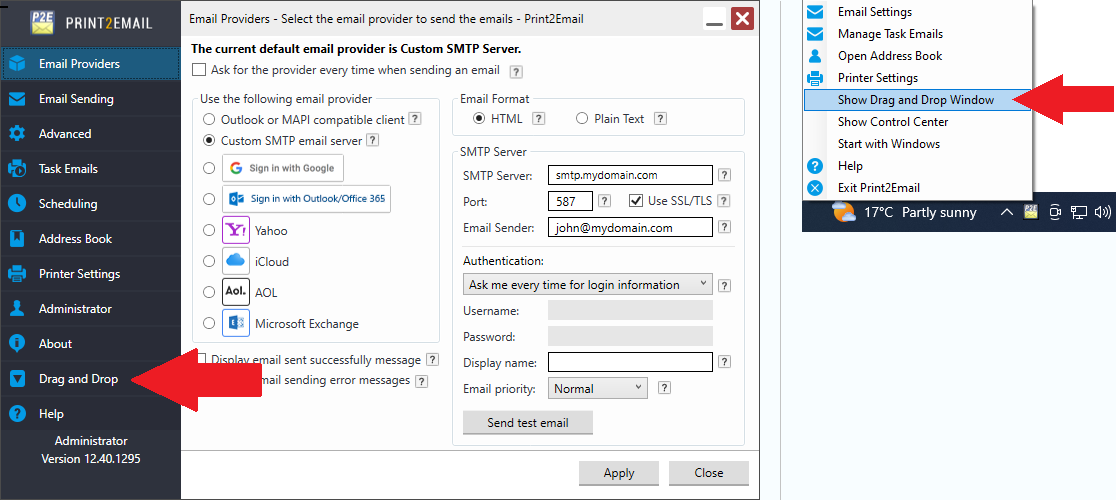
Task: Open the Email priority dropdown
Action: pos(597,389)
